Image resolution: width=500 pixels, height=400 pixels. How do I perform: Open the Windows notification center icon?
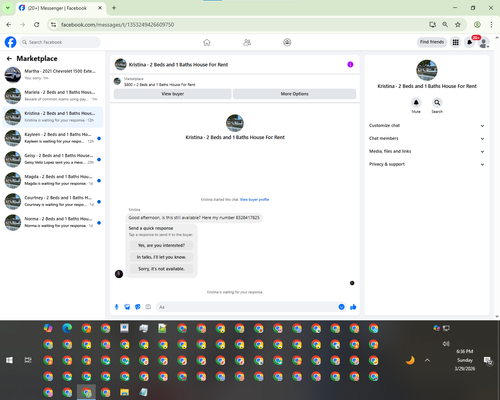(488, 360)
